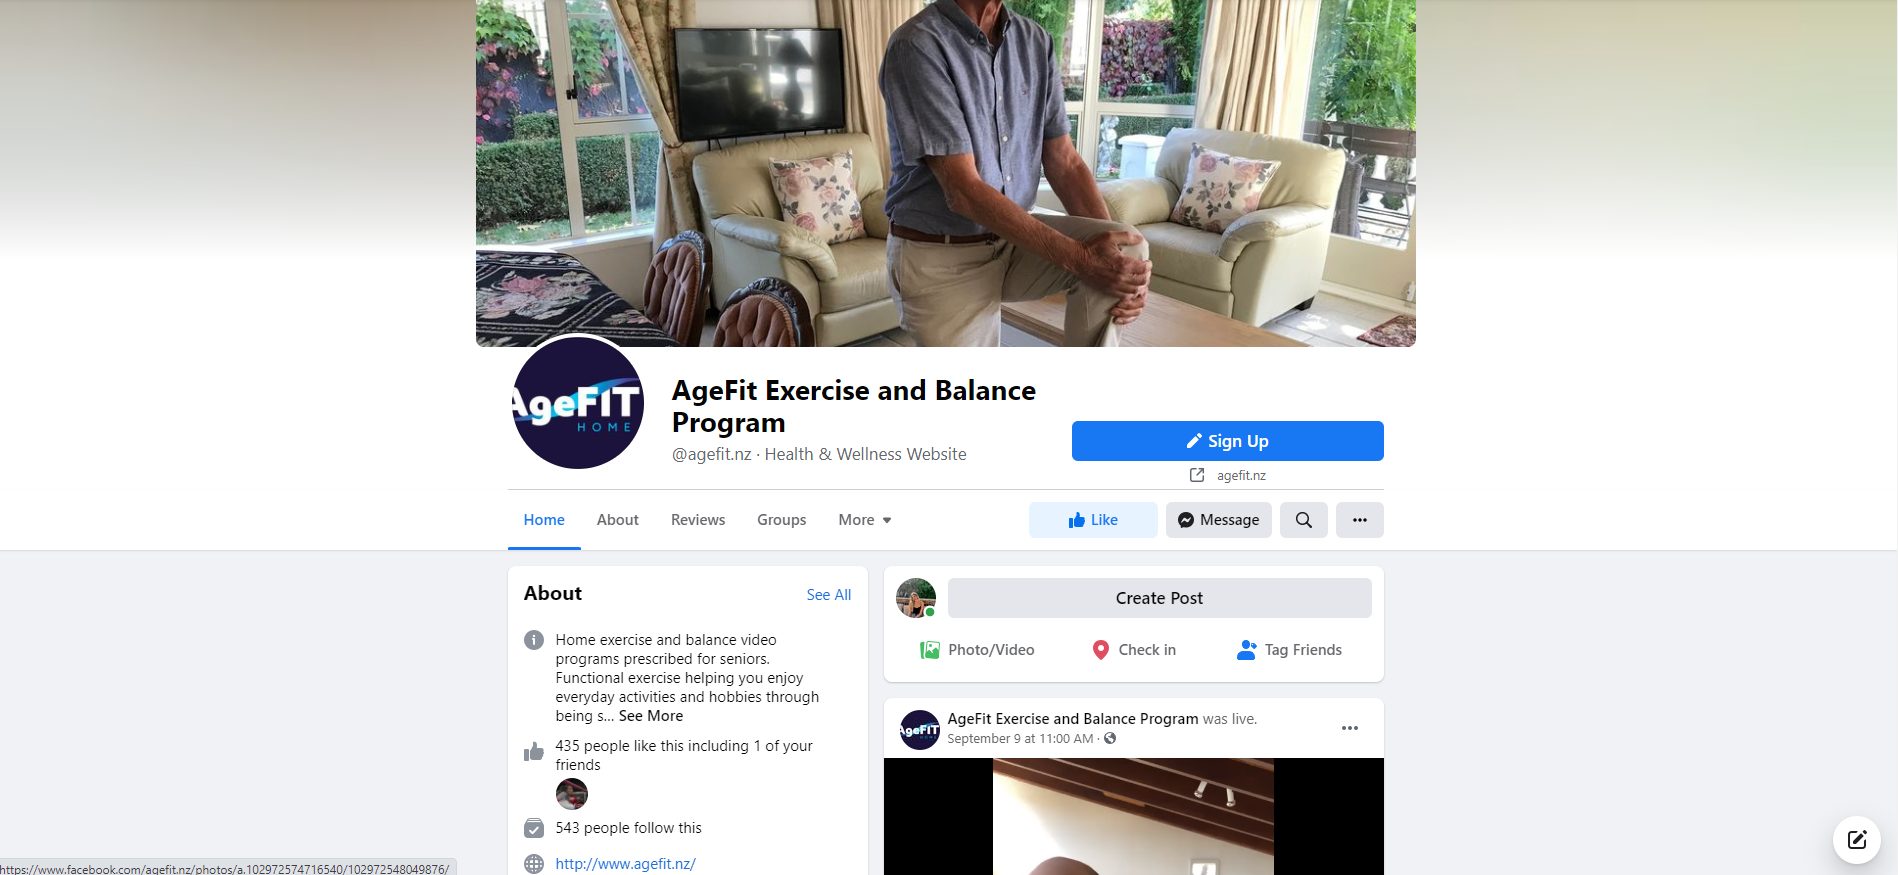1898x875 pixels.
Task: Toggle Like for this page
Action: [1093, 520]
